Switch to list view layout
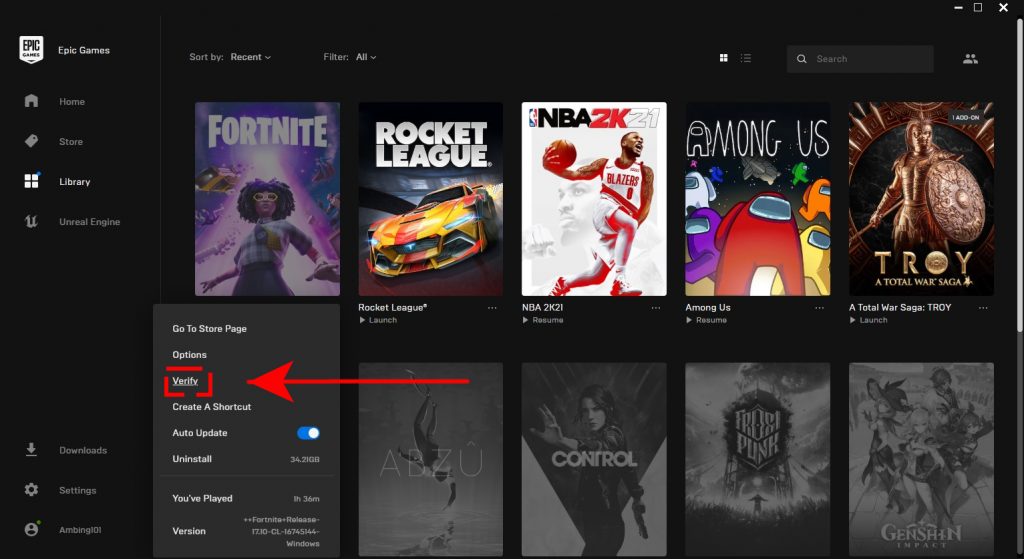Viewport: 1024px width, 559px height. pyautogui.click(x=746, y=58)
